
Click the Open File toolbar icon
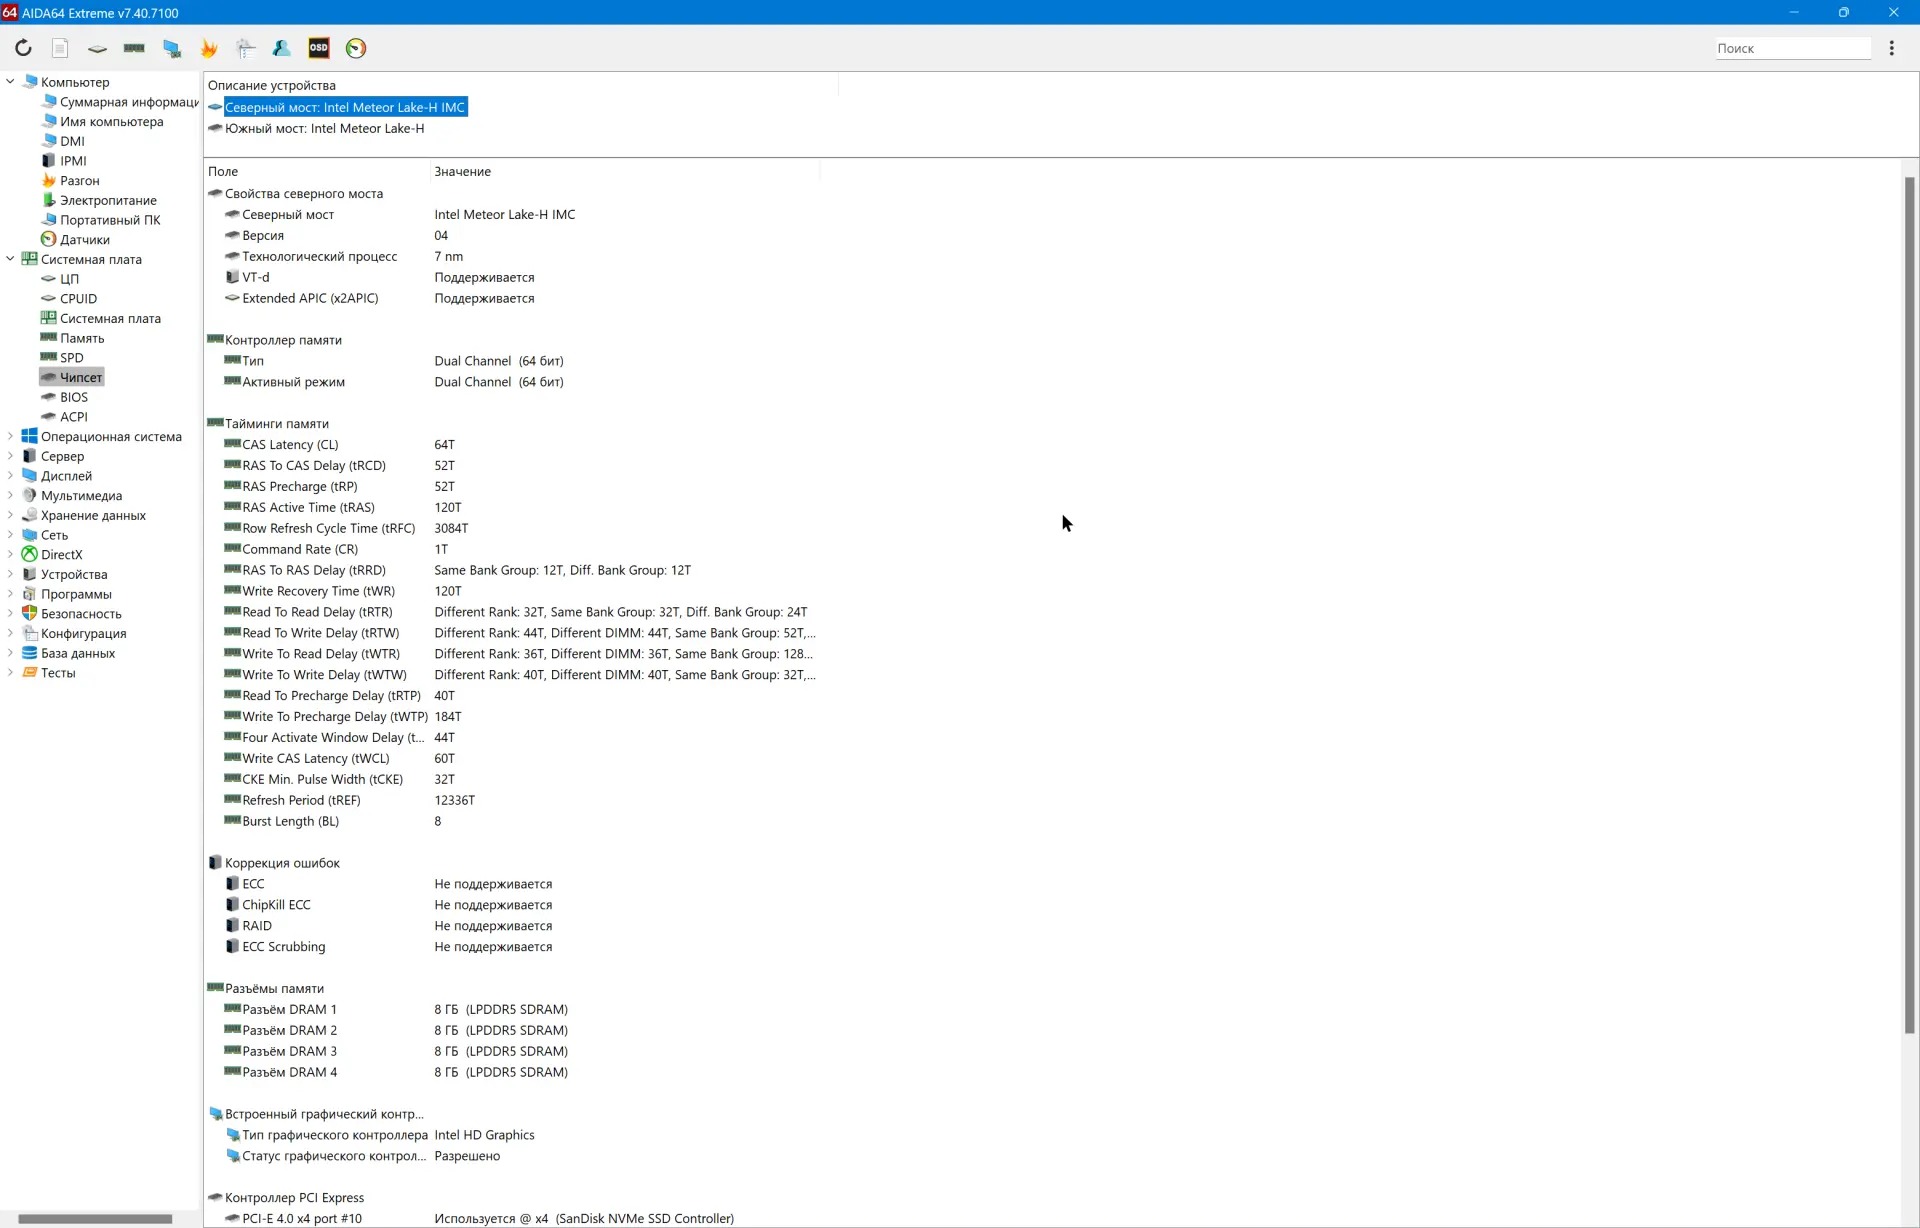tap(59, 48)
